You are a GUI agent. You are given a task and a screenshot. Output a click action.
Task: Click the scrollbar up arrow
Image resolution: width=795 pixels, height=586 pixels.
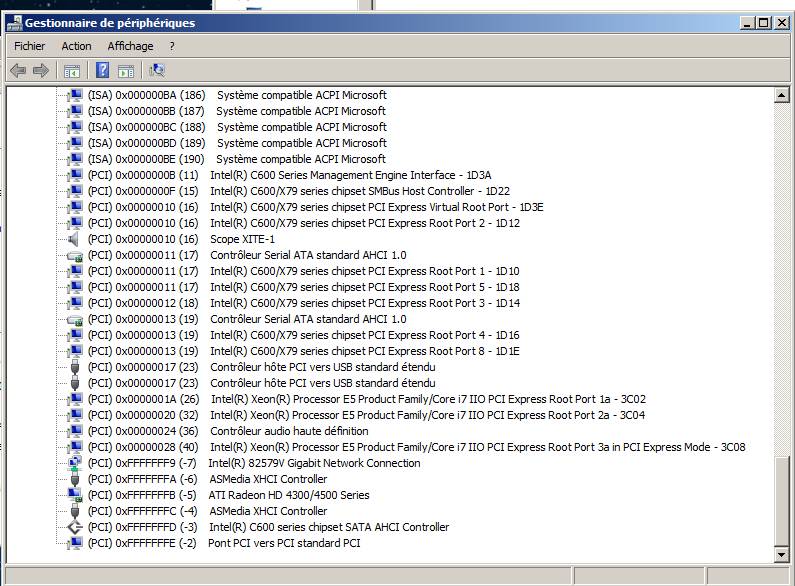pyautogui.click(x=781, y=95)
